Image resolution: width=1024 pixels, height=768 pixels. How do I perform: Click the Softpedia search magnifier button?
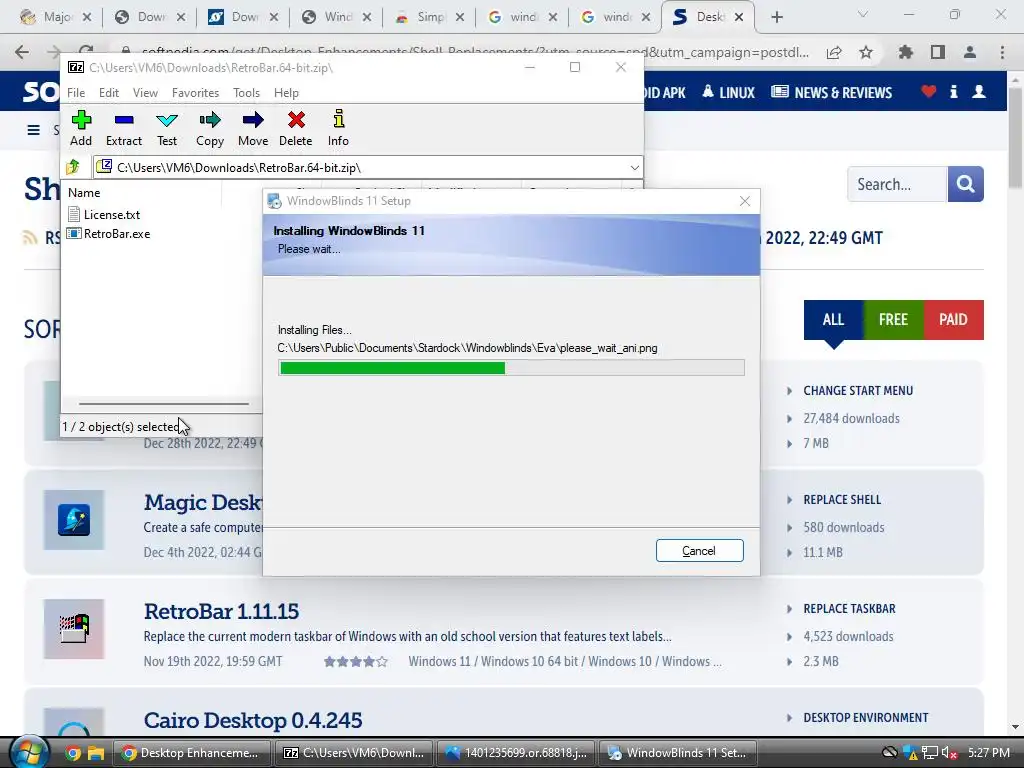point(965,184)
